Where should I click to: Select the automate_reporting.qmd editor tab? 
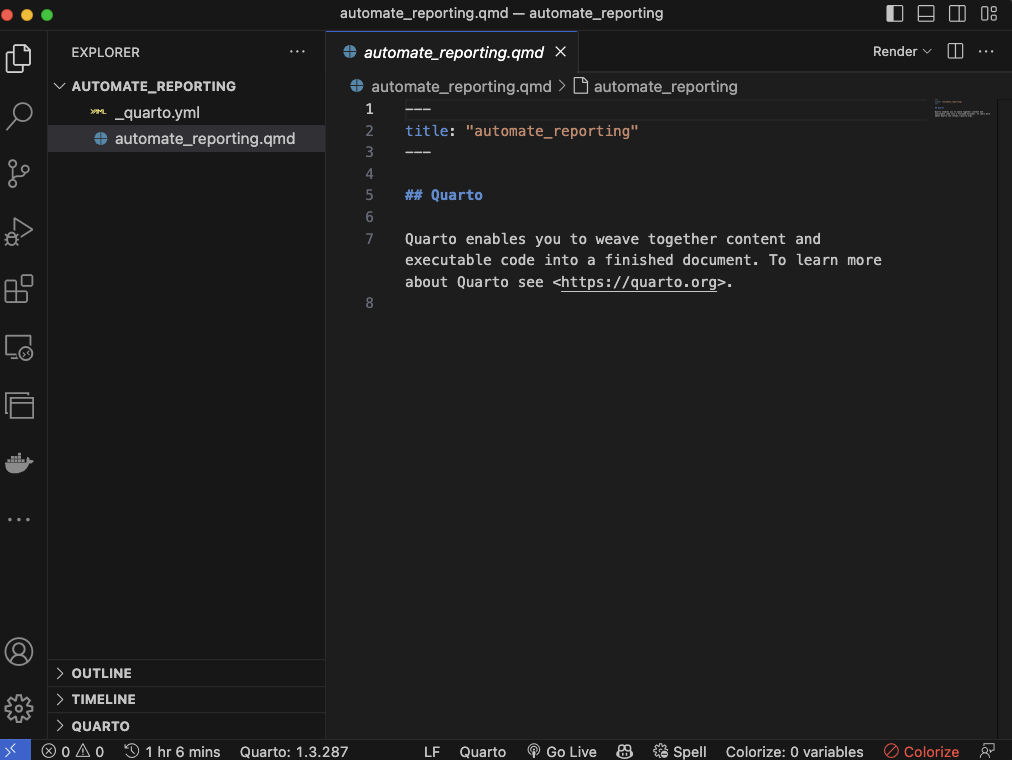coord(453,52)
